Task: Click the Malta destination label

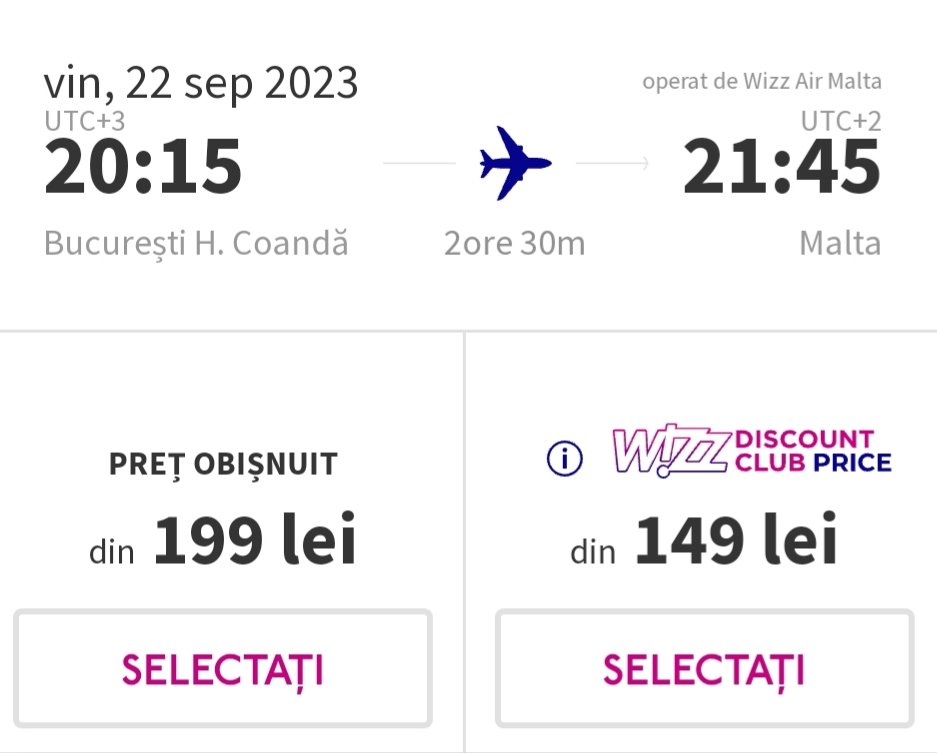Action: pyautogui.click(x=840, y=243)
